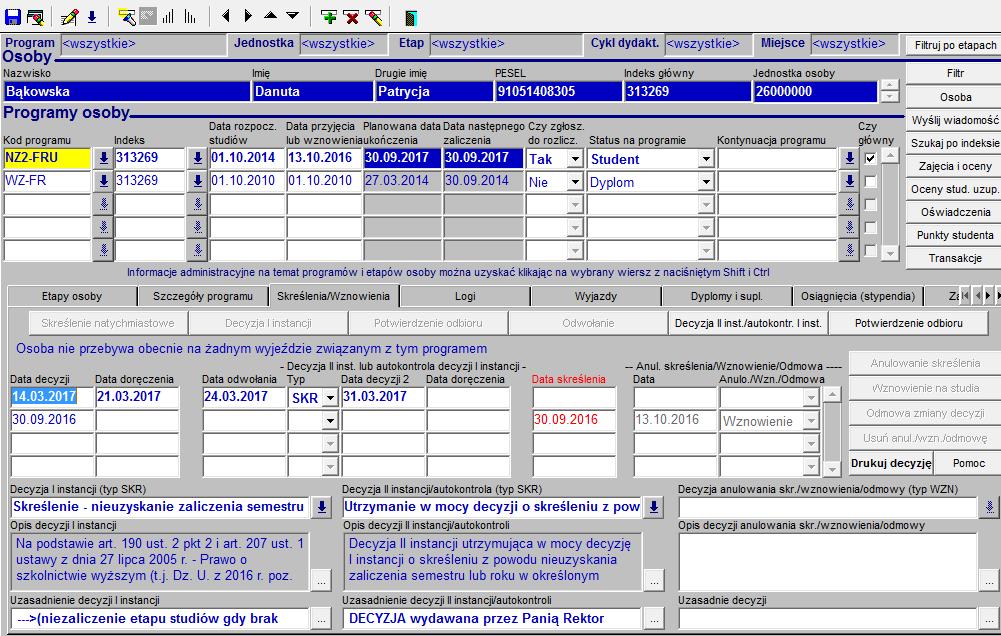
Task: Click the ascending sort bars icon
Action: (x=168, y=17)
